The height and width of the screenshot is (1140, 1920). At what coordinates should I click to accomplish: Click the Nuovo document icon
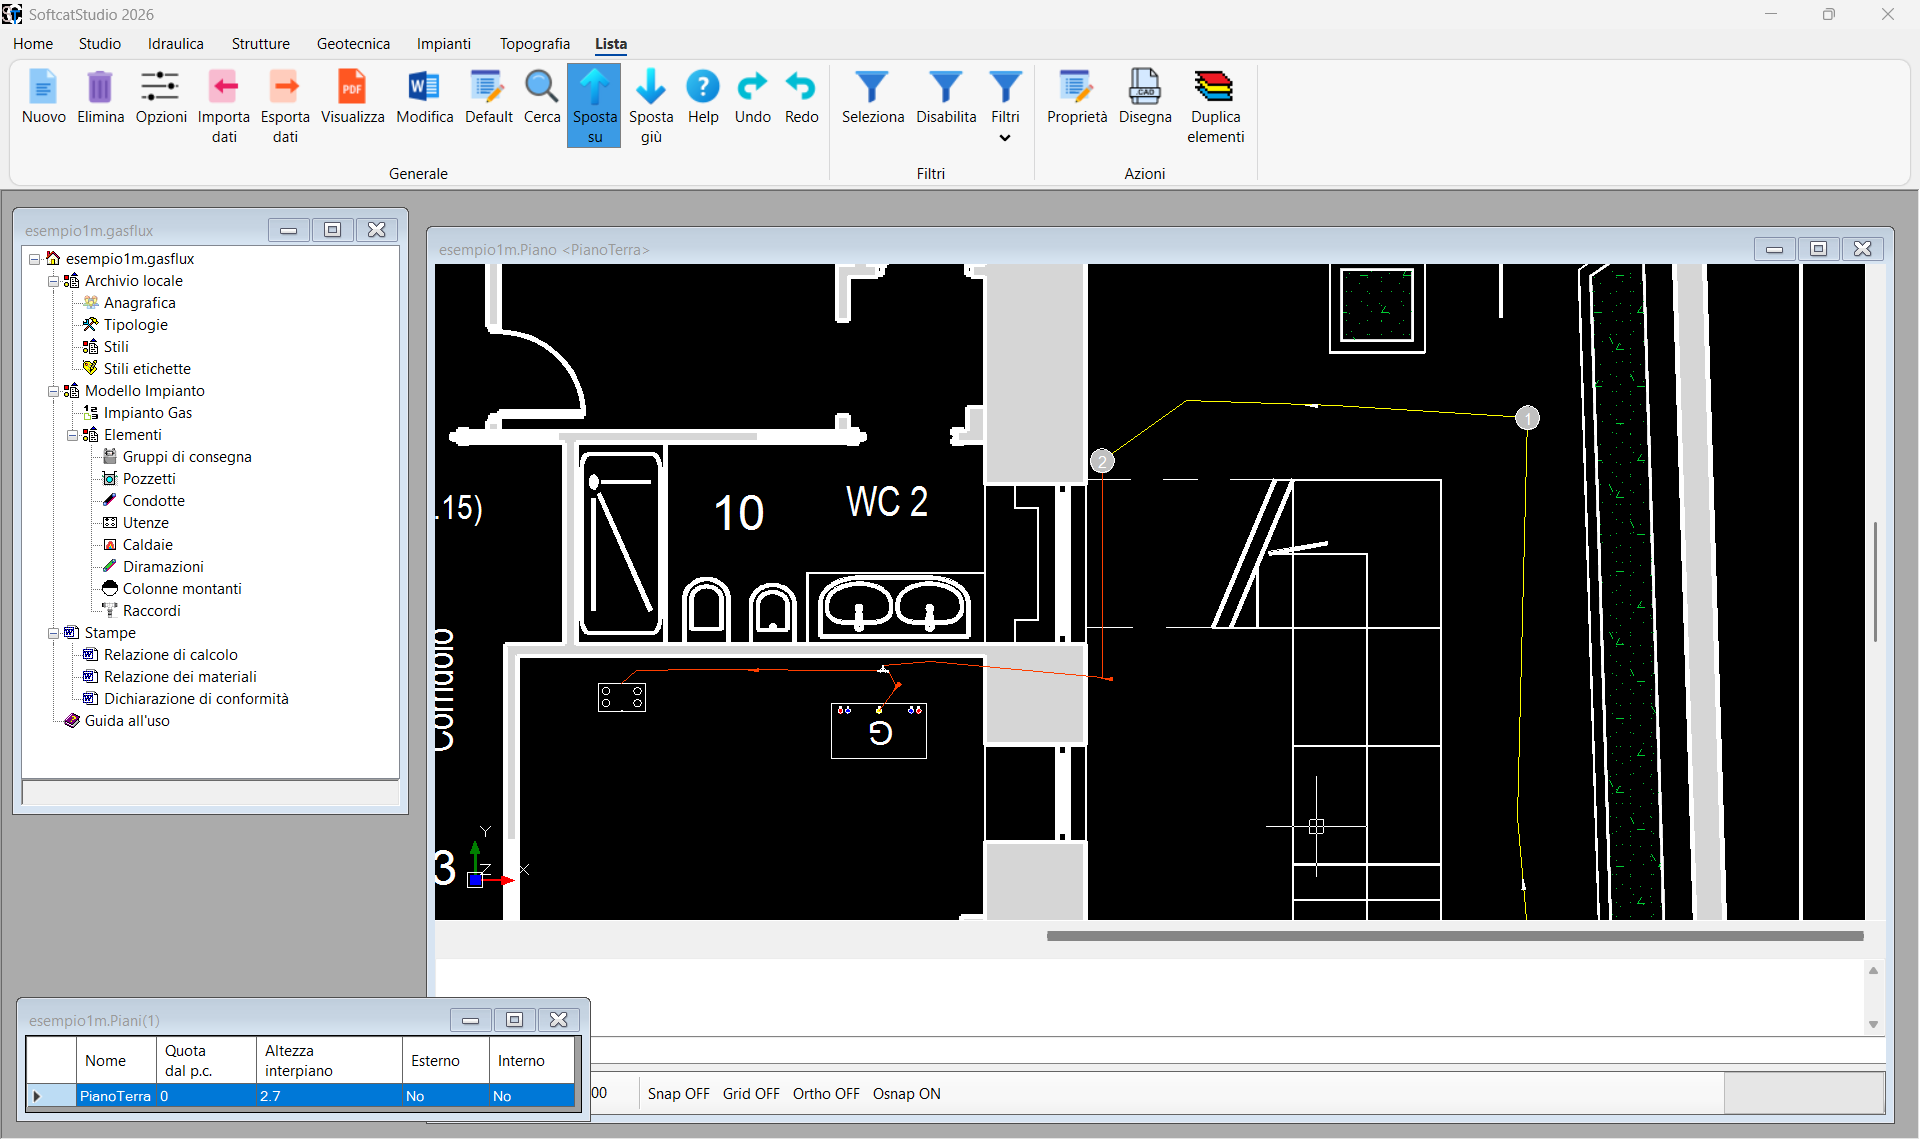pyautogui.click(x=43, y=87)
